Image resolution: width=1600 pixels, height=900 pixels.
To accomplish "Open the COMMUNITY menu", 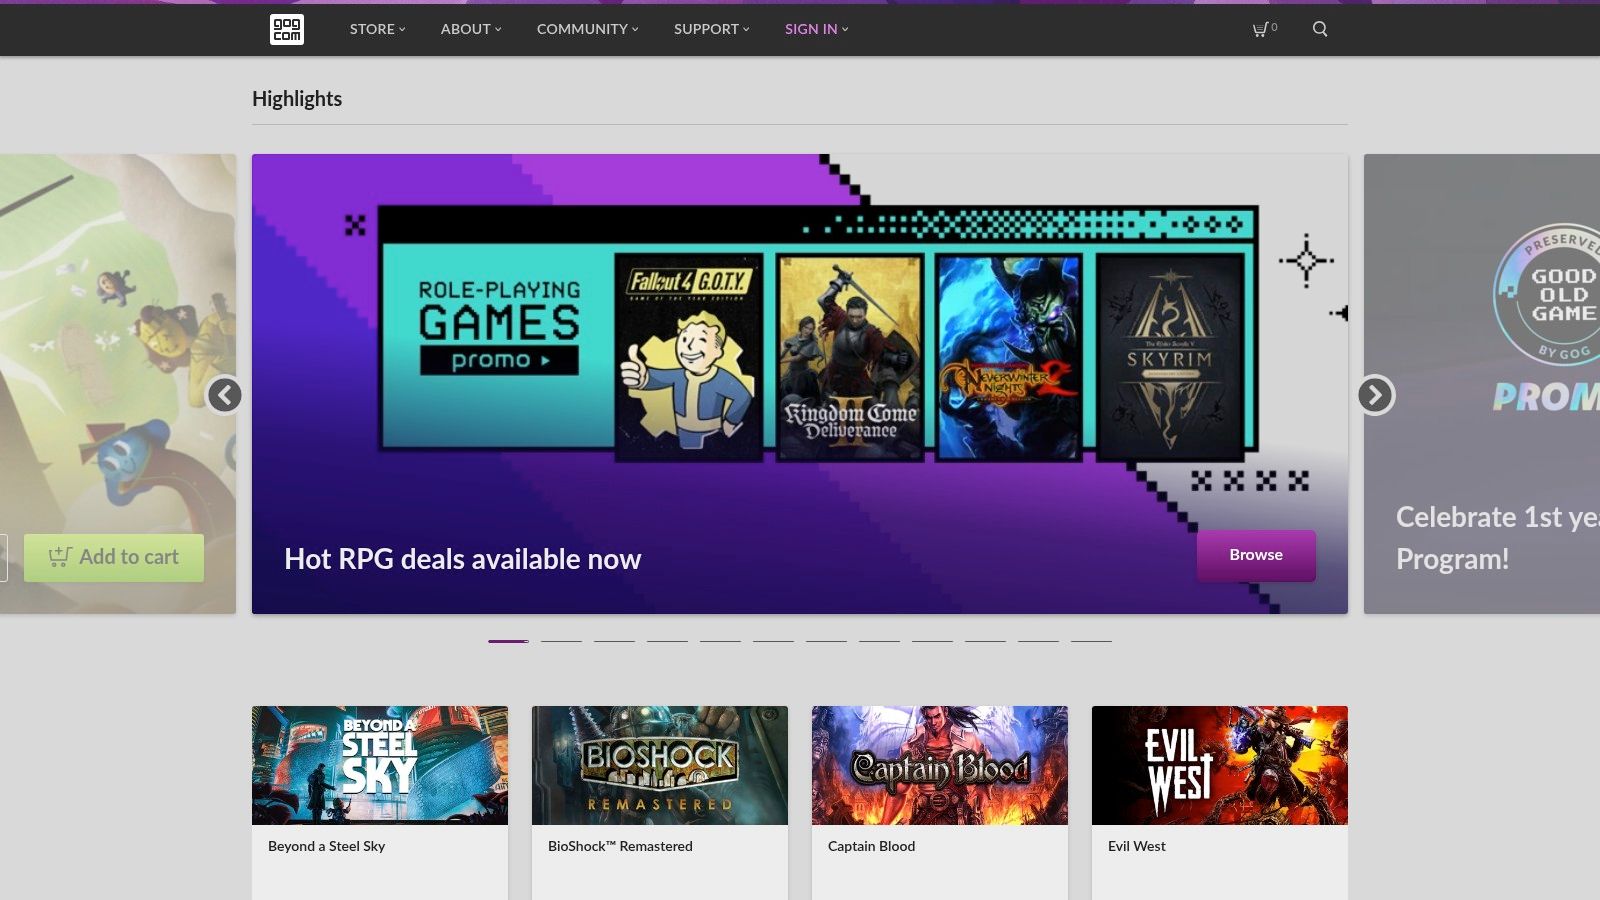I will click(586, 29).
